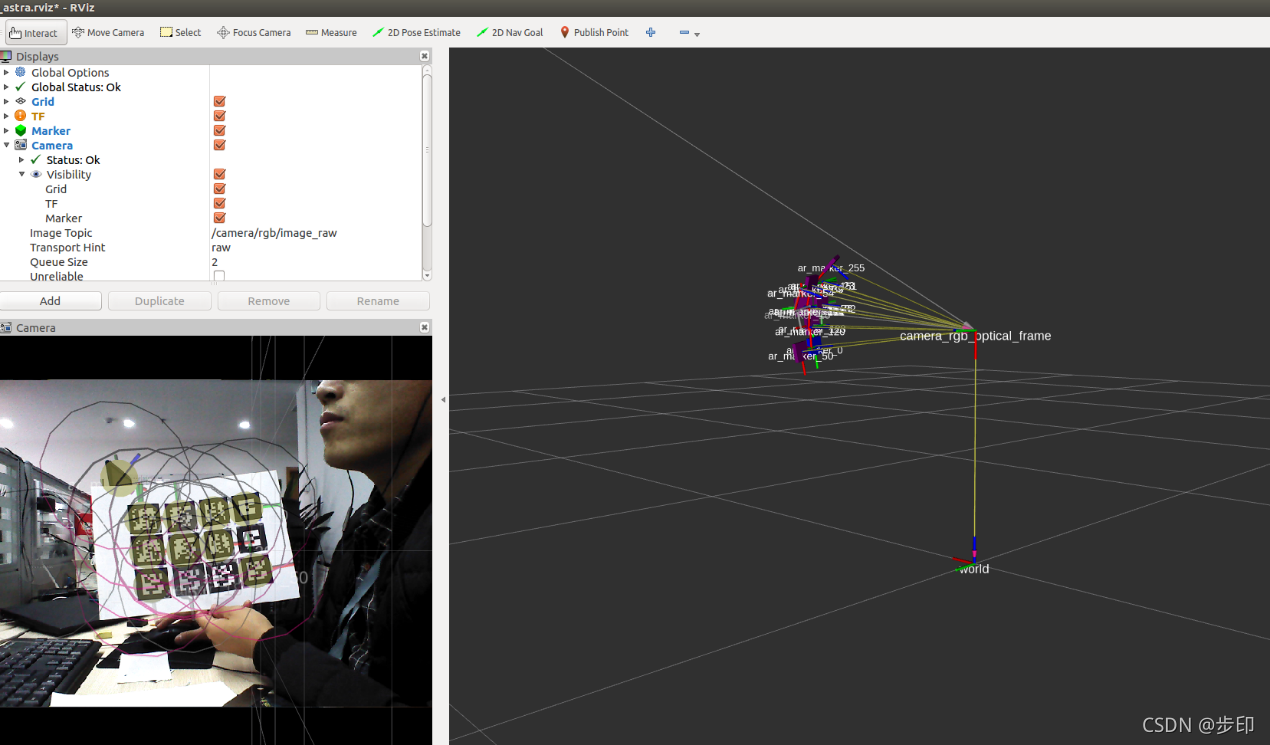The height and width of the screenshot is (745, 1270).
Task: Activate the Focus Camera tool
Action: pos(254,32)
